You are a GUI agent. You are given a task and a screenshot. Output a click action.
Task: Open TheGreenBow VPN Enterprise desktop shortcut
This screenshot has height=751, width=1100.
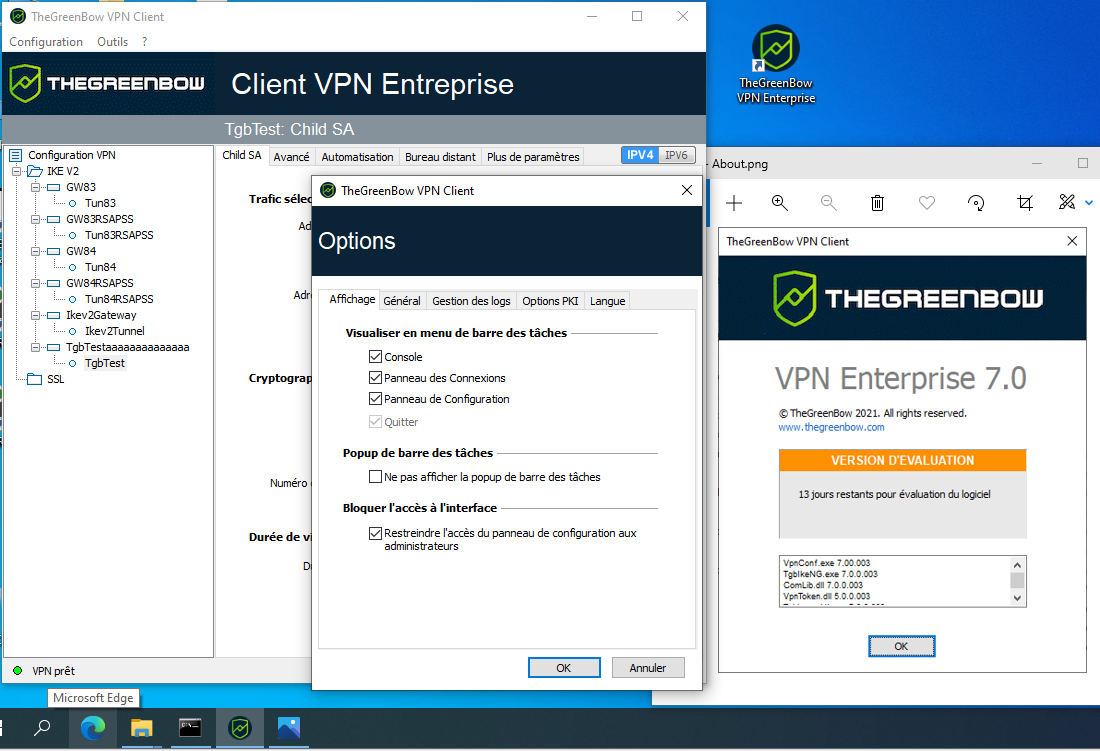[x=776, y=65]
